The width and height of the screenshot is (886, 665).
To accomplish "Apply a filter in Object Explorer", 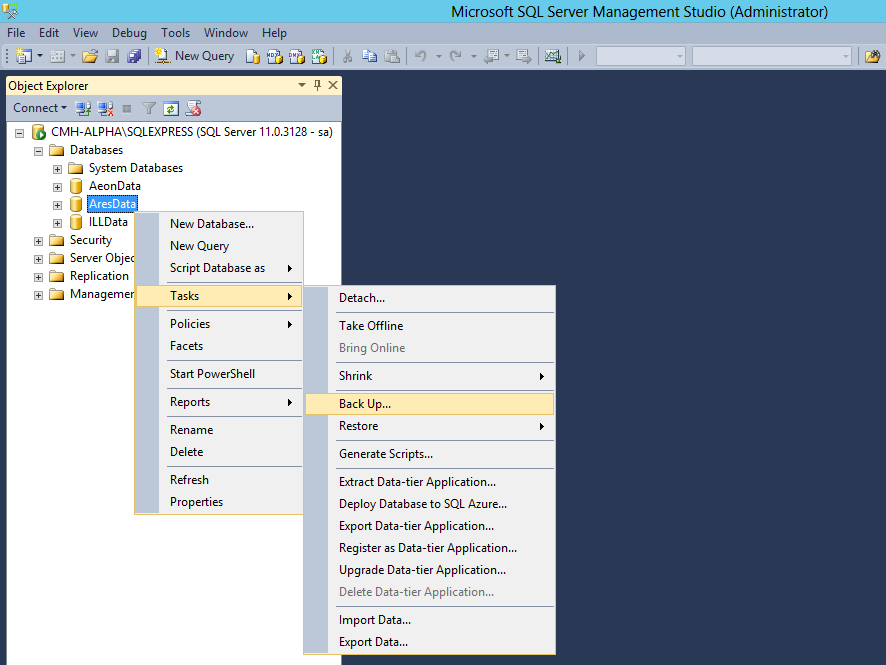I will pyautogui.click(x=147, y=107).
